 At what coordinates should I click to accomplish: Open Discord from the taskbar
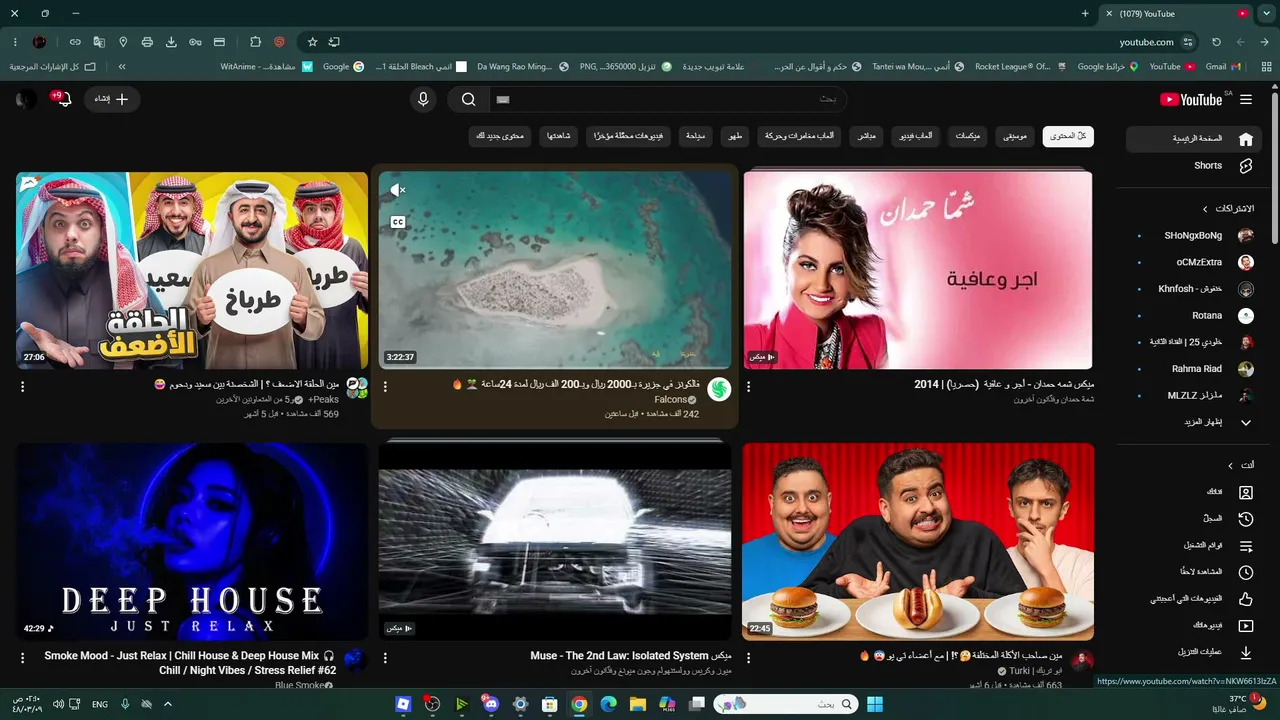(x=490, y=704)
